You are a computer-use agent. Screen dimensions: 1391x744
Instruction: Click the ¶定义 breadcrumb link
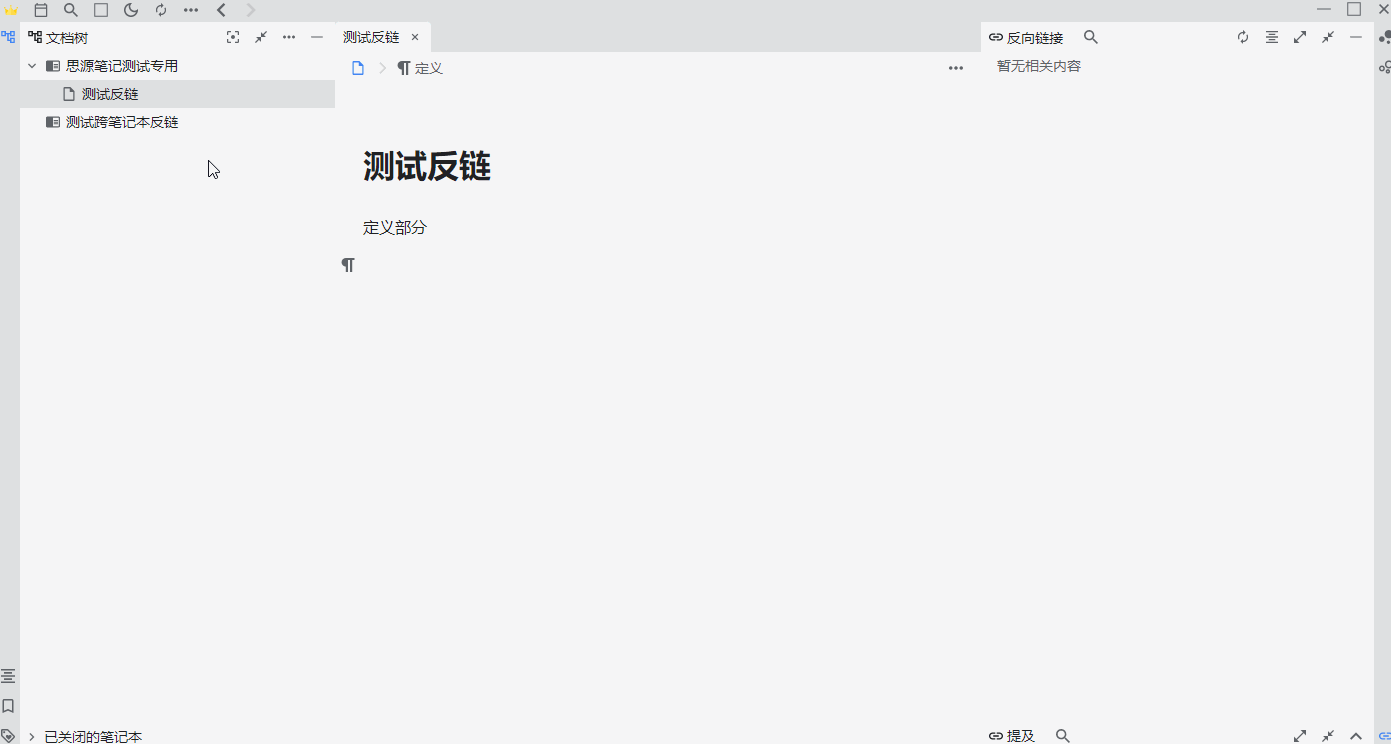[420, 68]
